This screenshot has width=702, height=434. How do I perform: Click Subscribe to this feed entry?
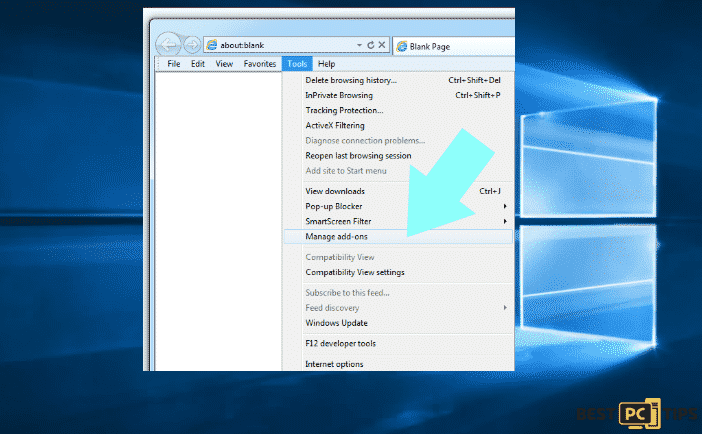click(398, 293)
